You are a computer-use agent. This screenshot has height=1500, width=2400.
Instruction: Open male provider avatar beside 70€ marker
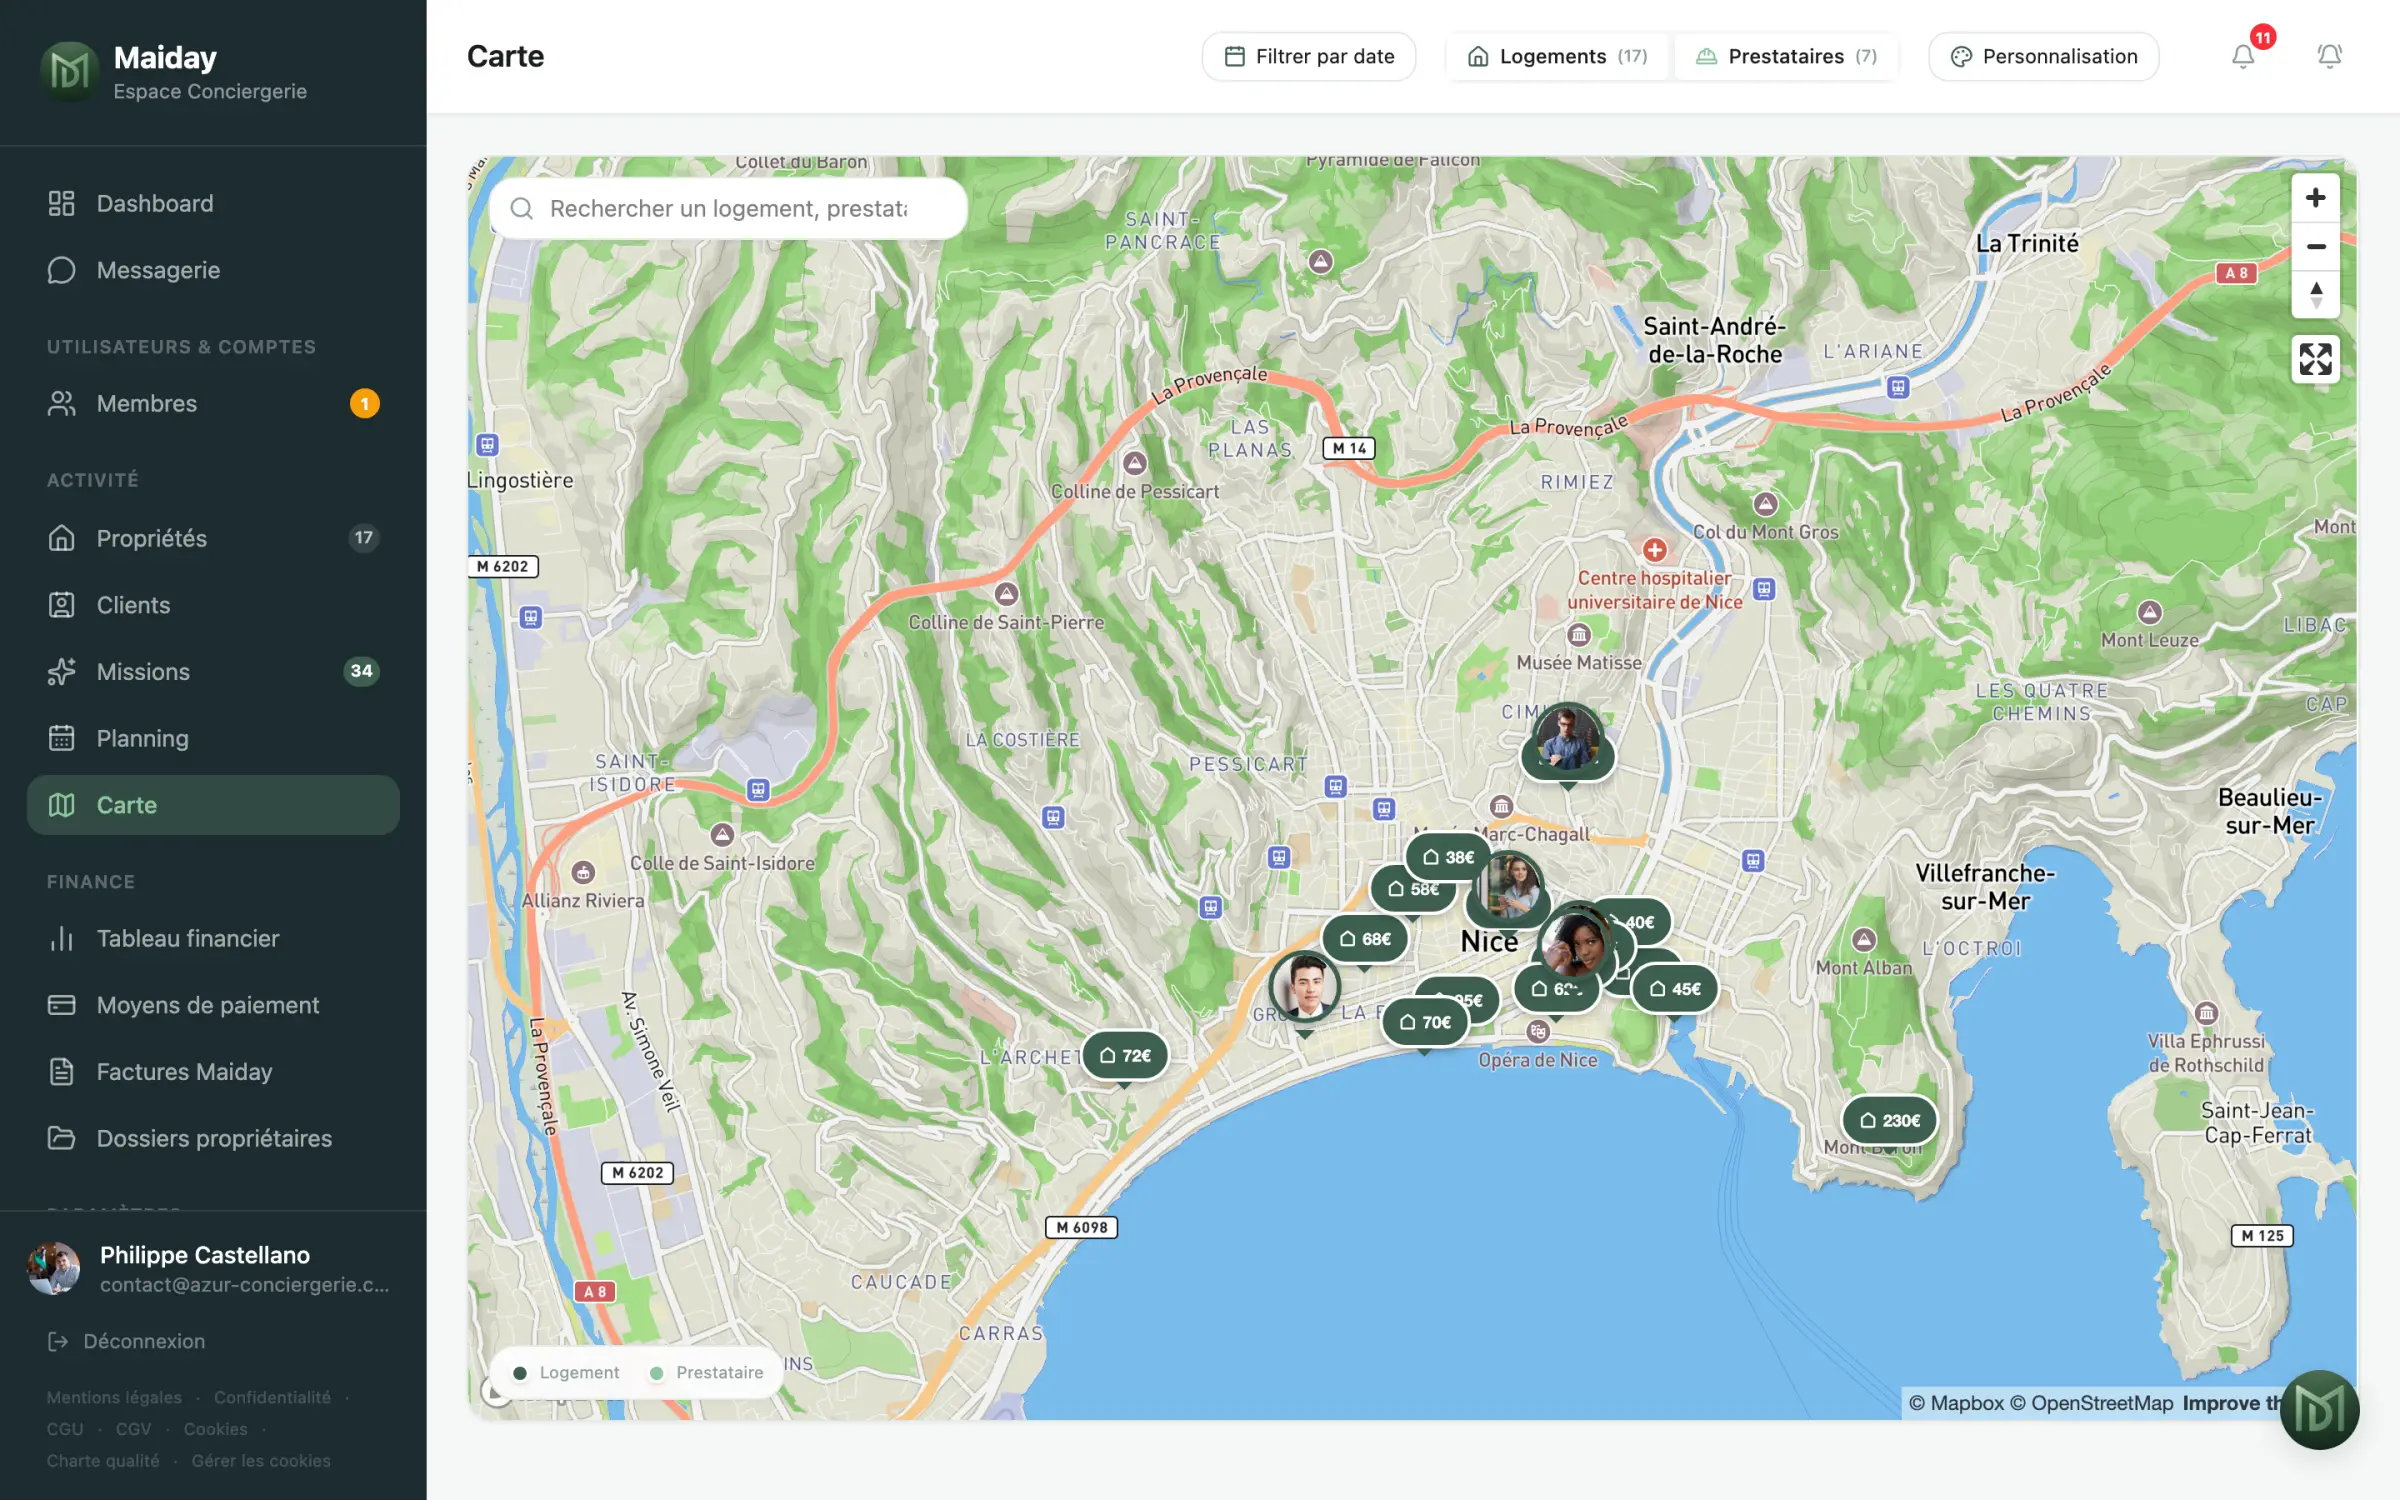[x=1305, y=986]
